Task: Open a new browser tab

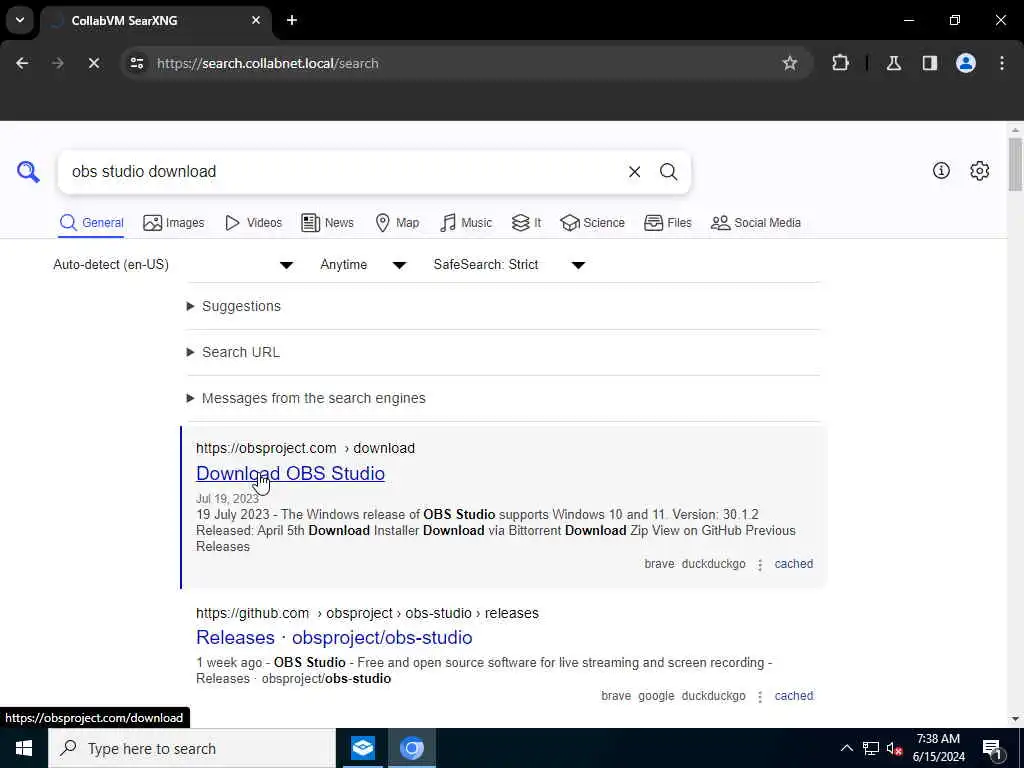Action: pos(292,20)
